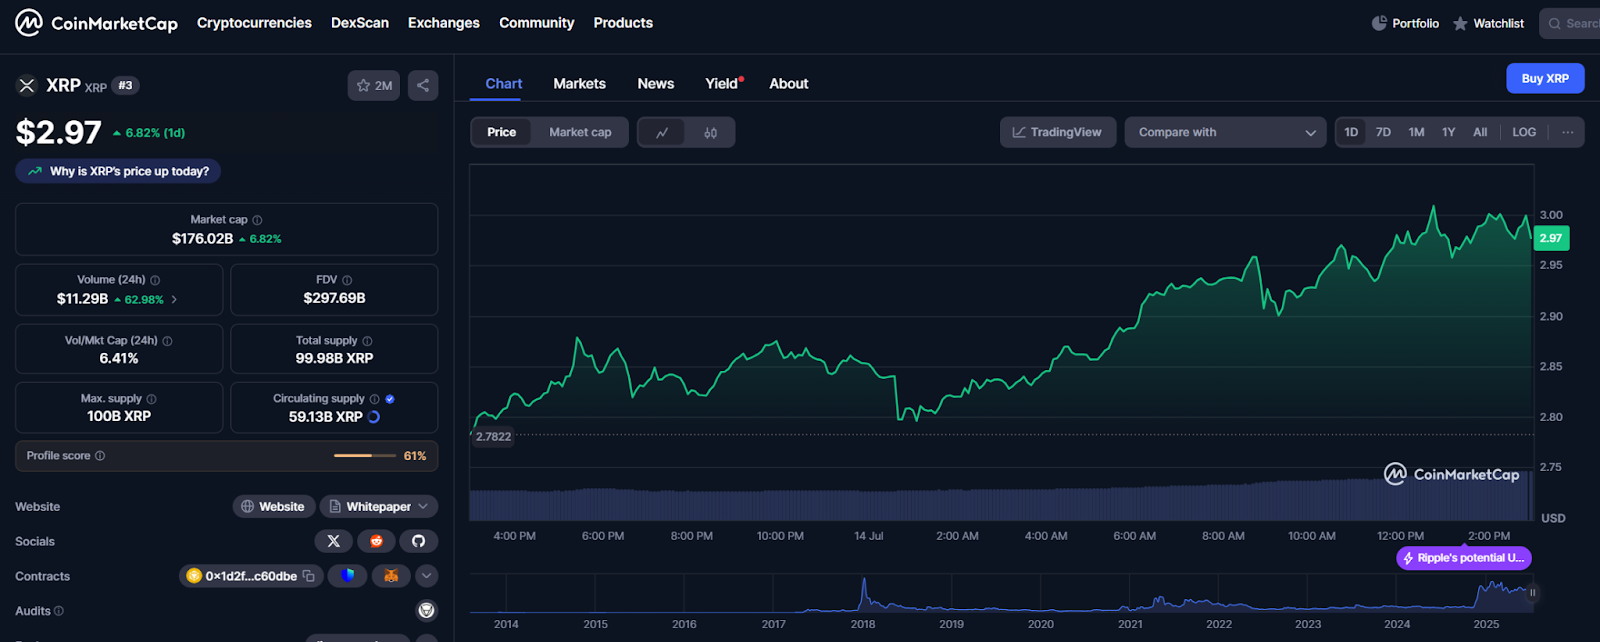Open the Cryptocurrencies menu
This screenshot has height=642, width=1600.
[x=254, y=23]
